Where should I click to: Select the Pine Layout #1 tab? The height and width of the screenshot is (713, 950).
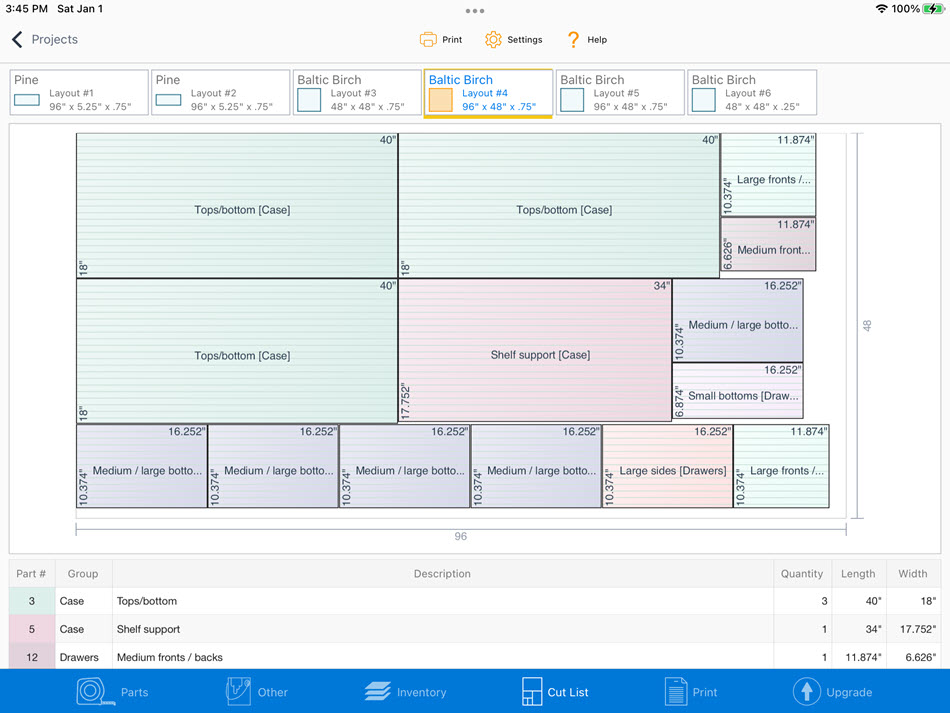(79, 92)
